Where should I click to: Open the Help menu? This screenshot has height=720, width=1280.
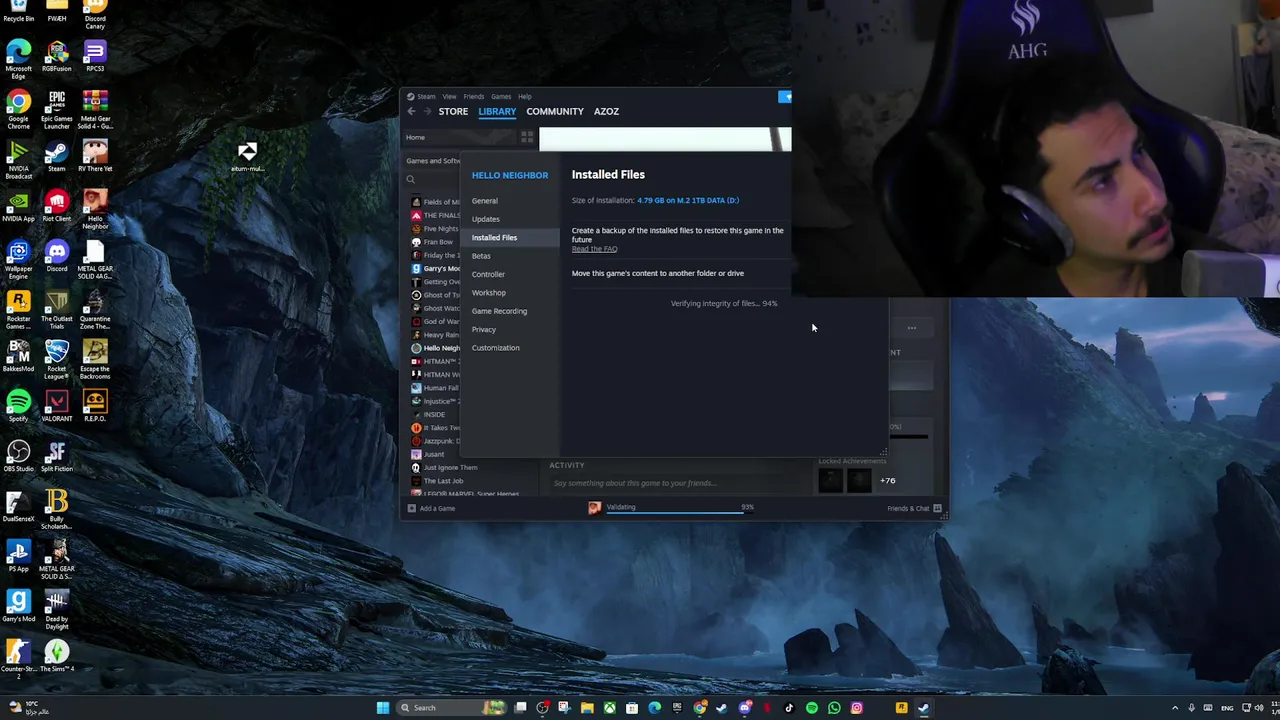525,97
